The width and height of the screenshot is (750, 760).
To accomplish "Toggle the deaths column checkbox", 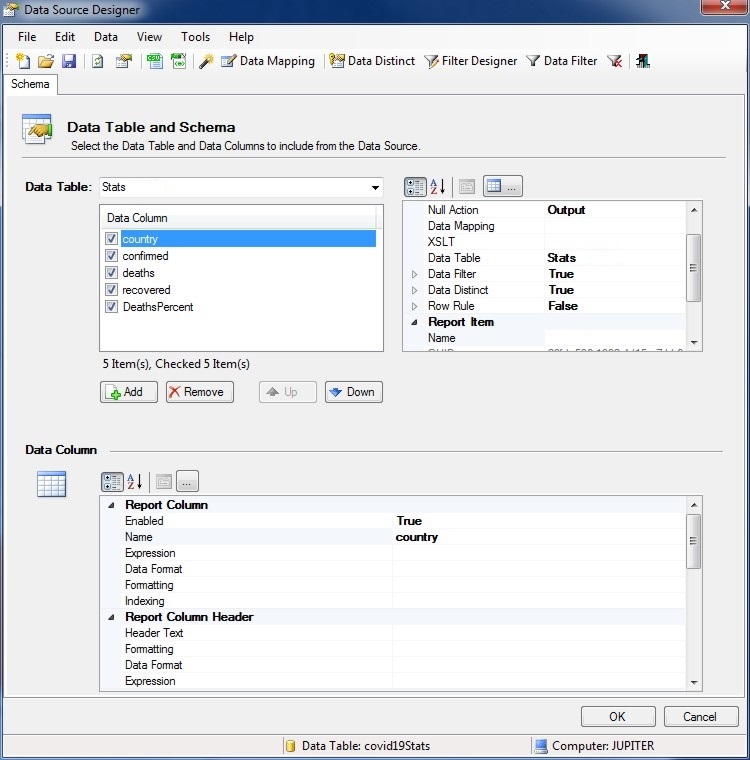I will pyautogui.click(x=112, y=273).
